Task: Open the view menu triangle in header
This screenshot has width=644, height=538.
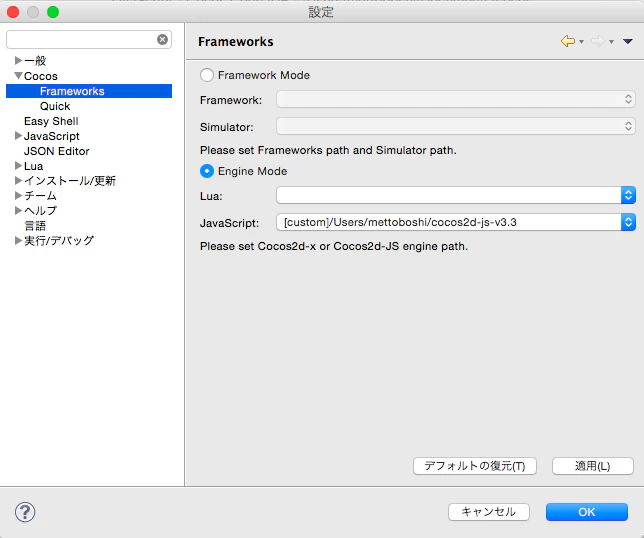Action: click(x=627, y=41)
